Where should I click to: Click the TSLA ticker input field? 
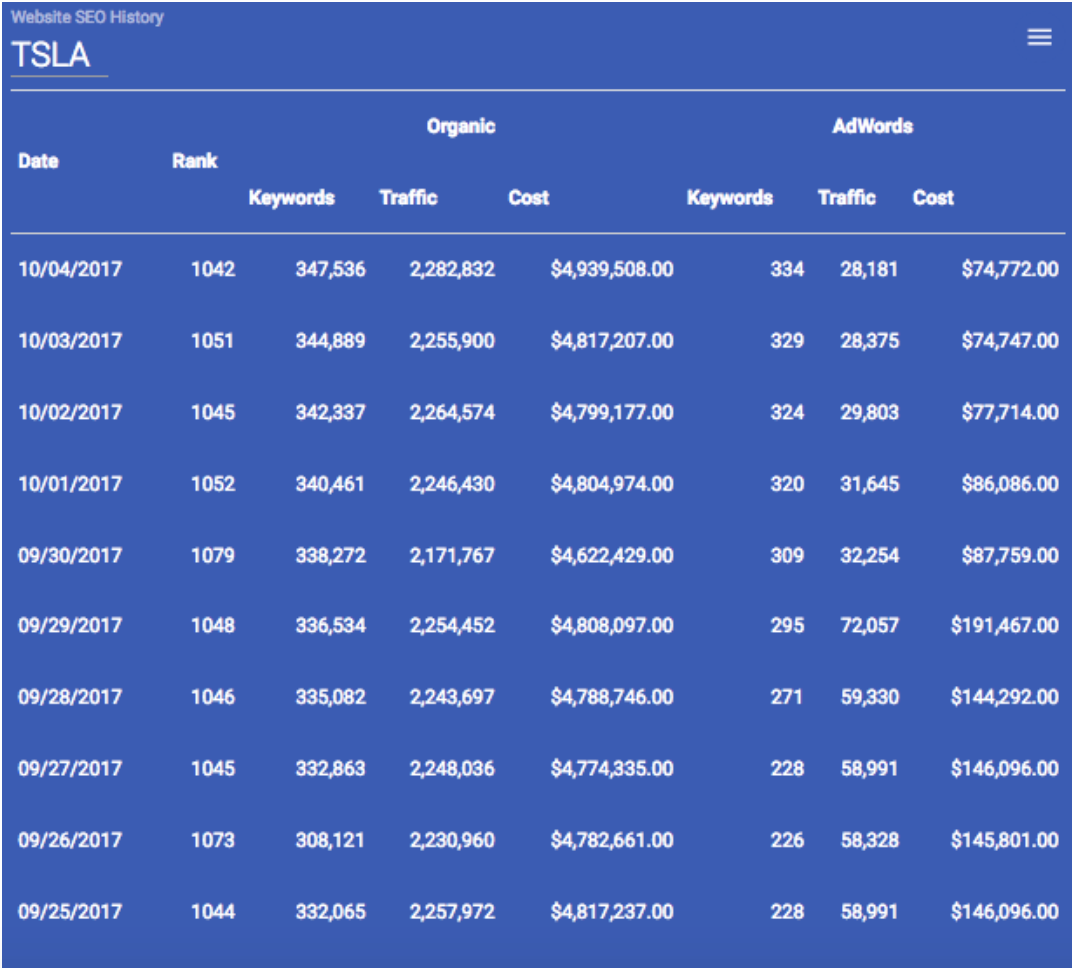click(x=59, y=57)
